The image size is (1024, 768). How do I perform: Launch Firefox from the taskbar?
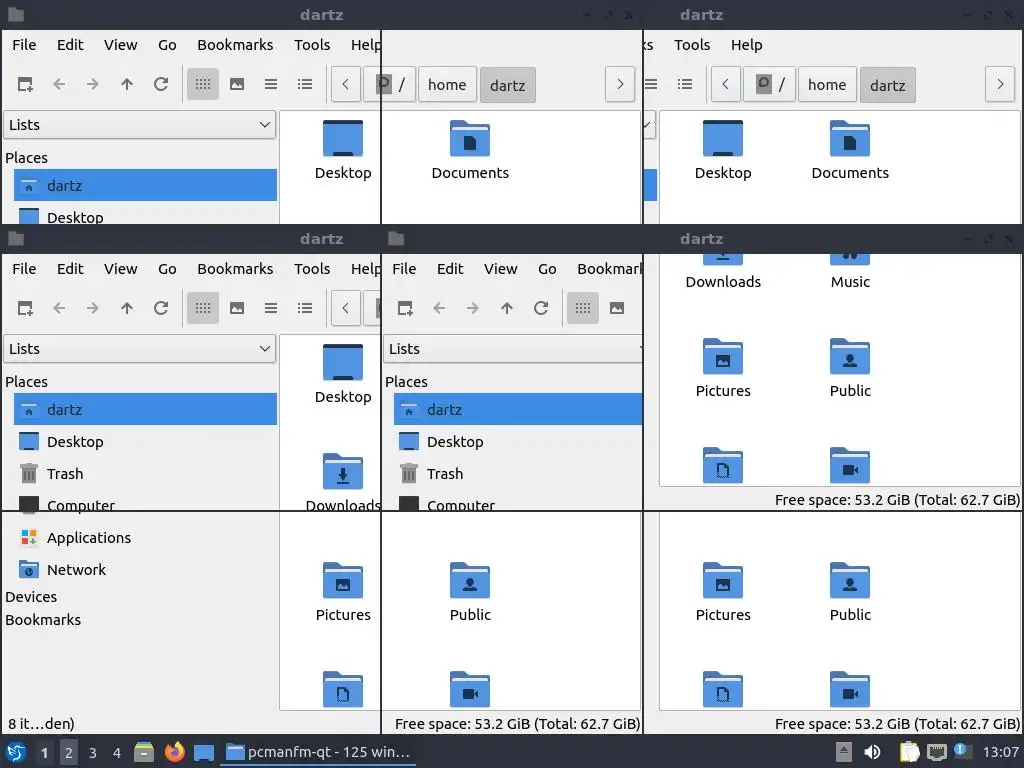coord(174,752)
